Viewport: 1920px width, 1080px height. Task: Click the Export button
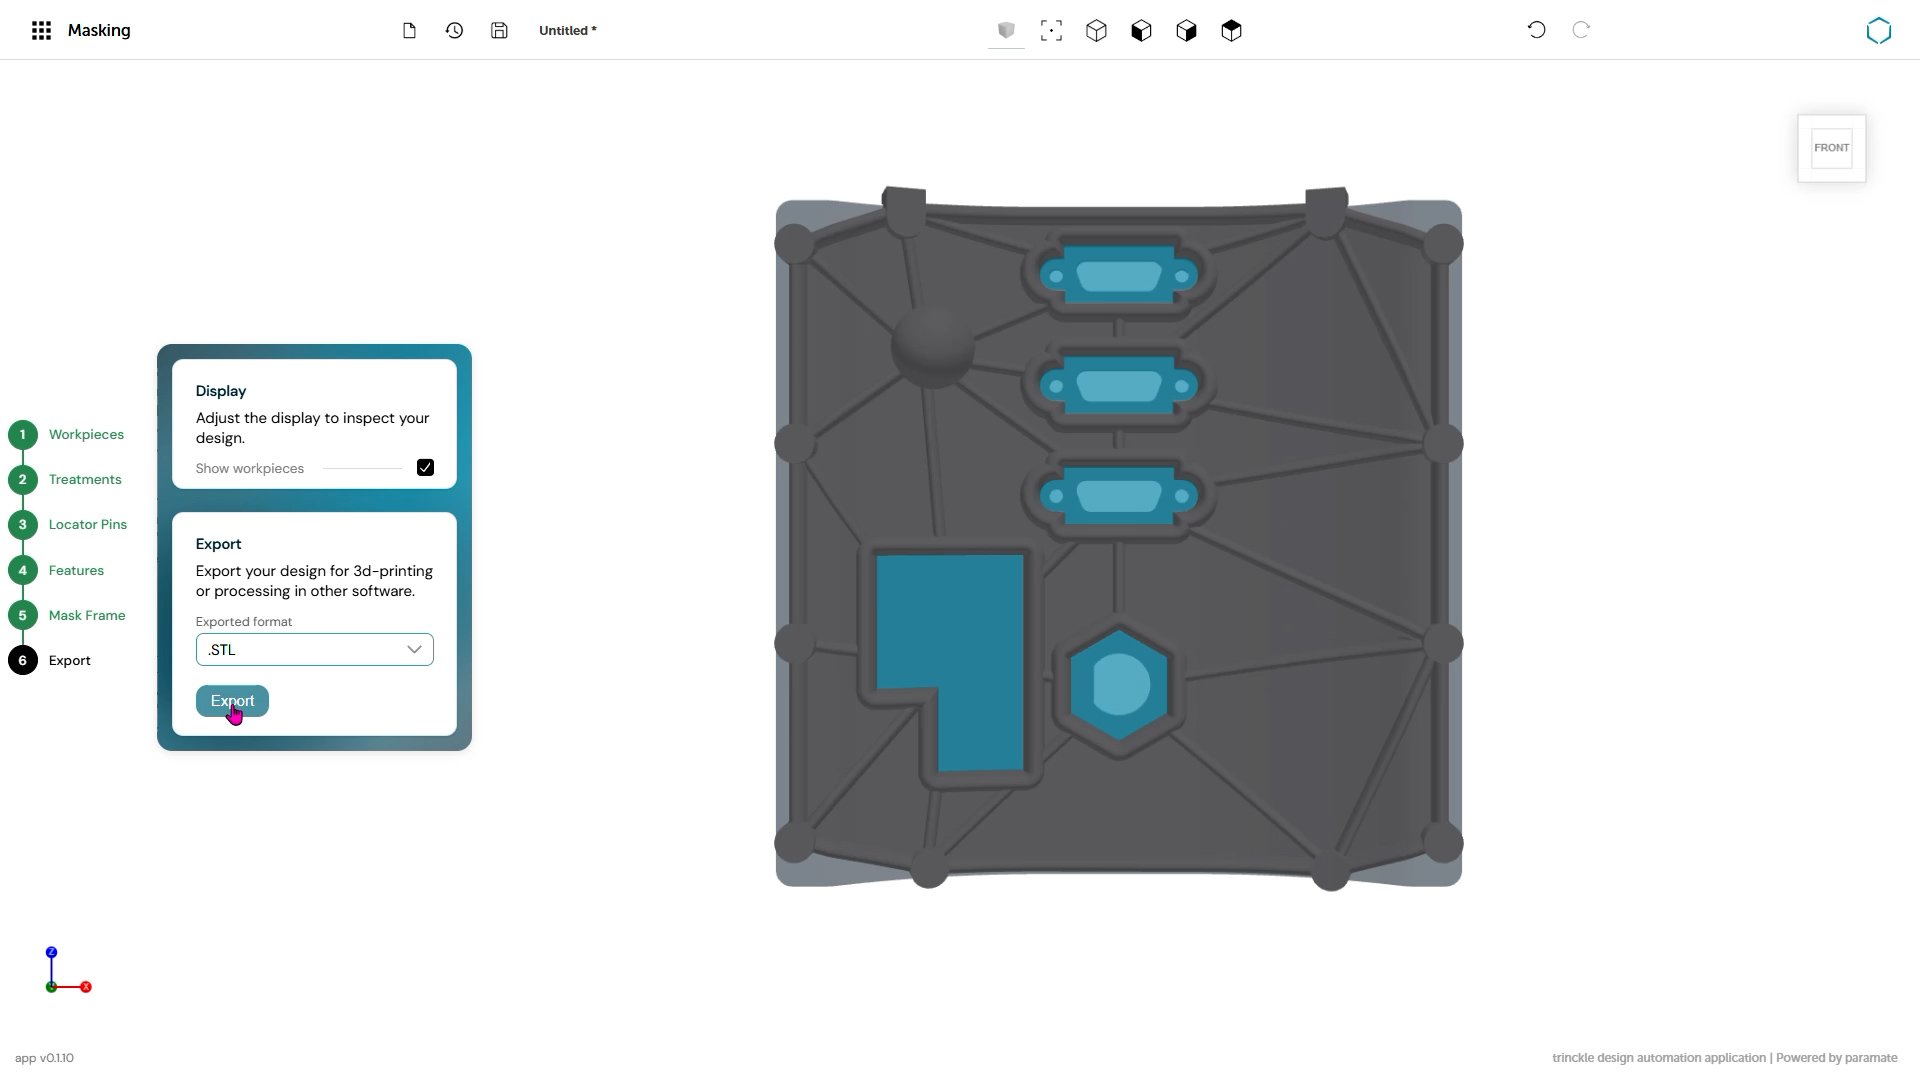click(x=232, y=701)
